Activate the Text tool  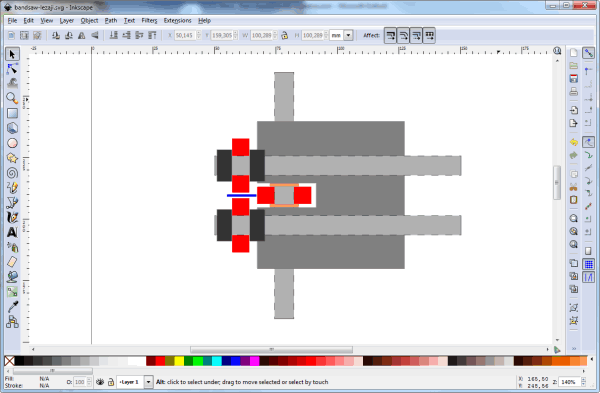(12, 232)
